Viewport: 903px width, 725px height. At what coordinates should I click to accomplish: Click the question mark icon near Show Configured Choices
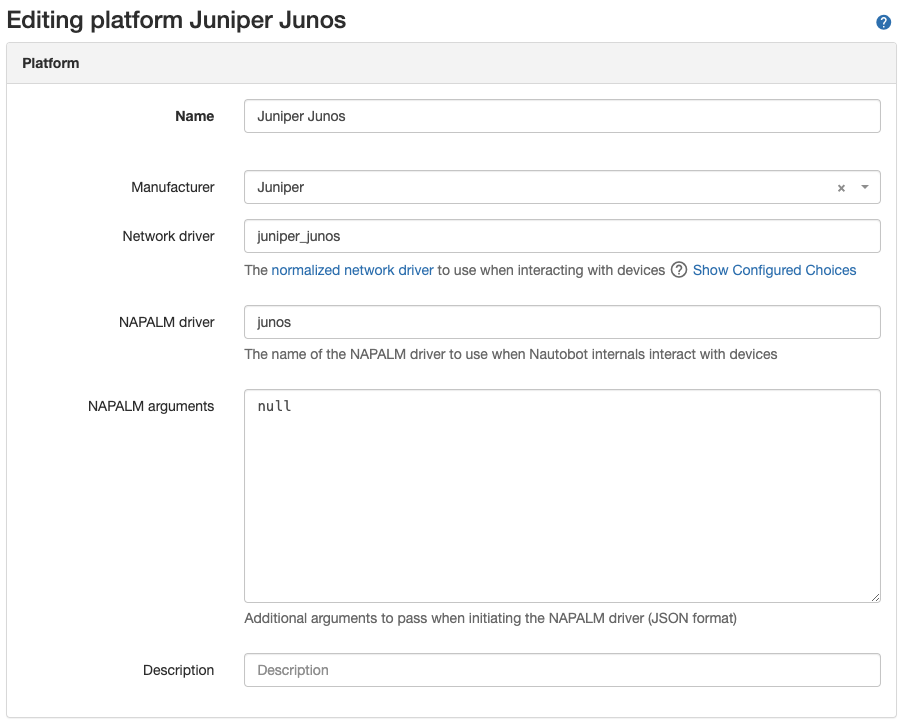(679, 270)
